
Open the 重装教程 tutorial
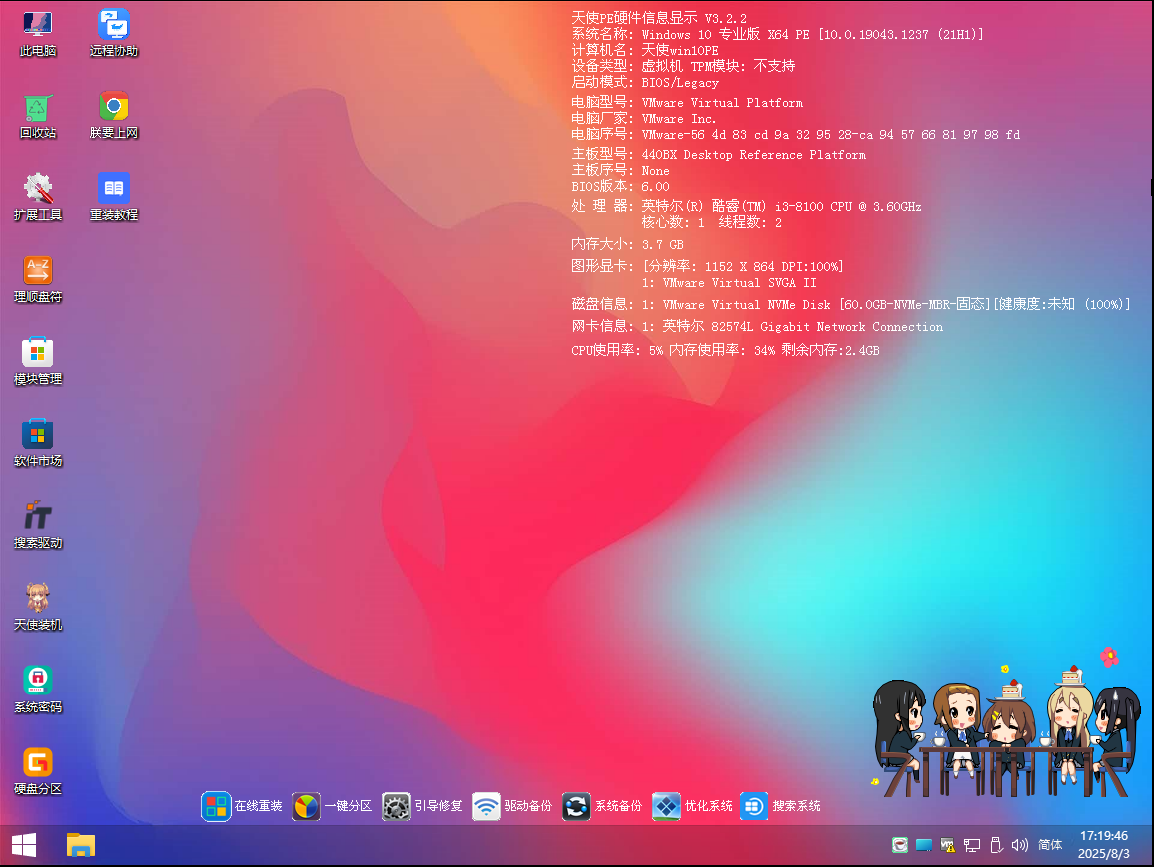[x=113, y=188]
